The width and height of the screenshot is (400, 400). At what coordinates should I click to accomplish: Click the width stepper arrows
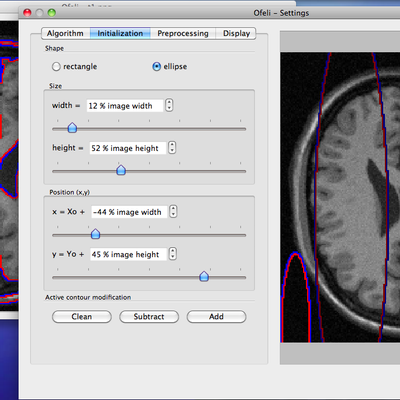pyautogui.click(x=169, y=105)
